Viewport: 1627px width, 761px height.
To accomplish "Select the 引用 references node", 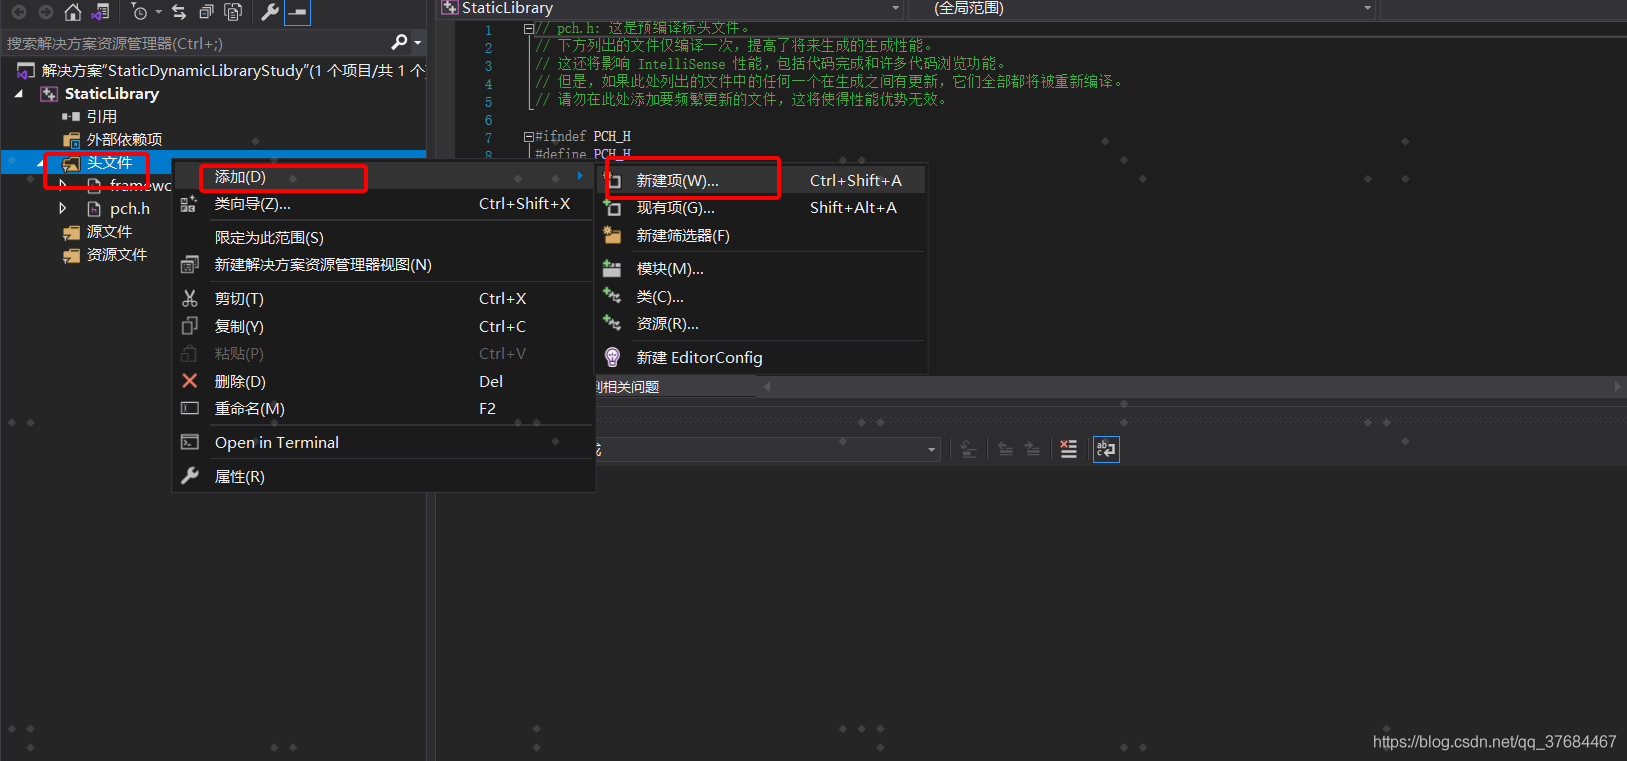I will pos(101,117).
